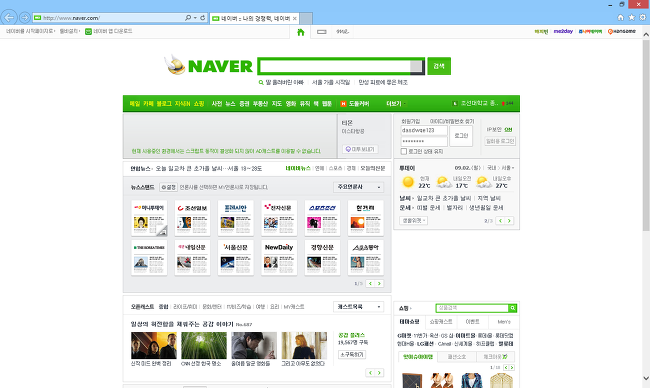Click the green Naver home icon tab
The height and width of the screenshot is (388, 650).
tap(301, 32)
